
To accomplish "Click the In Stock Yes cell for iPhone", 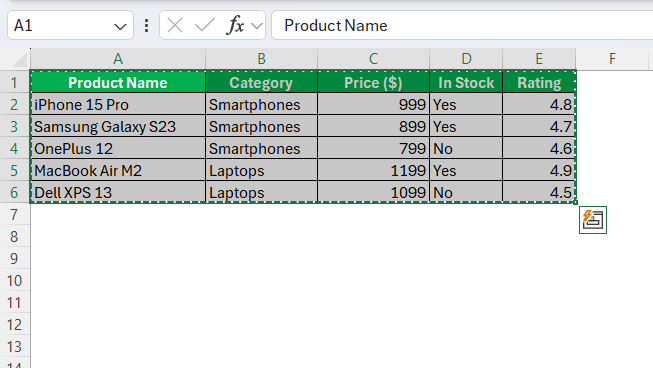I will (466, 104).
